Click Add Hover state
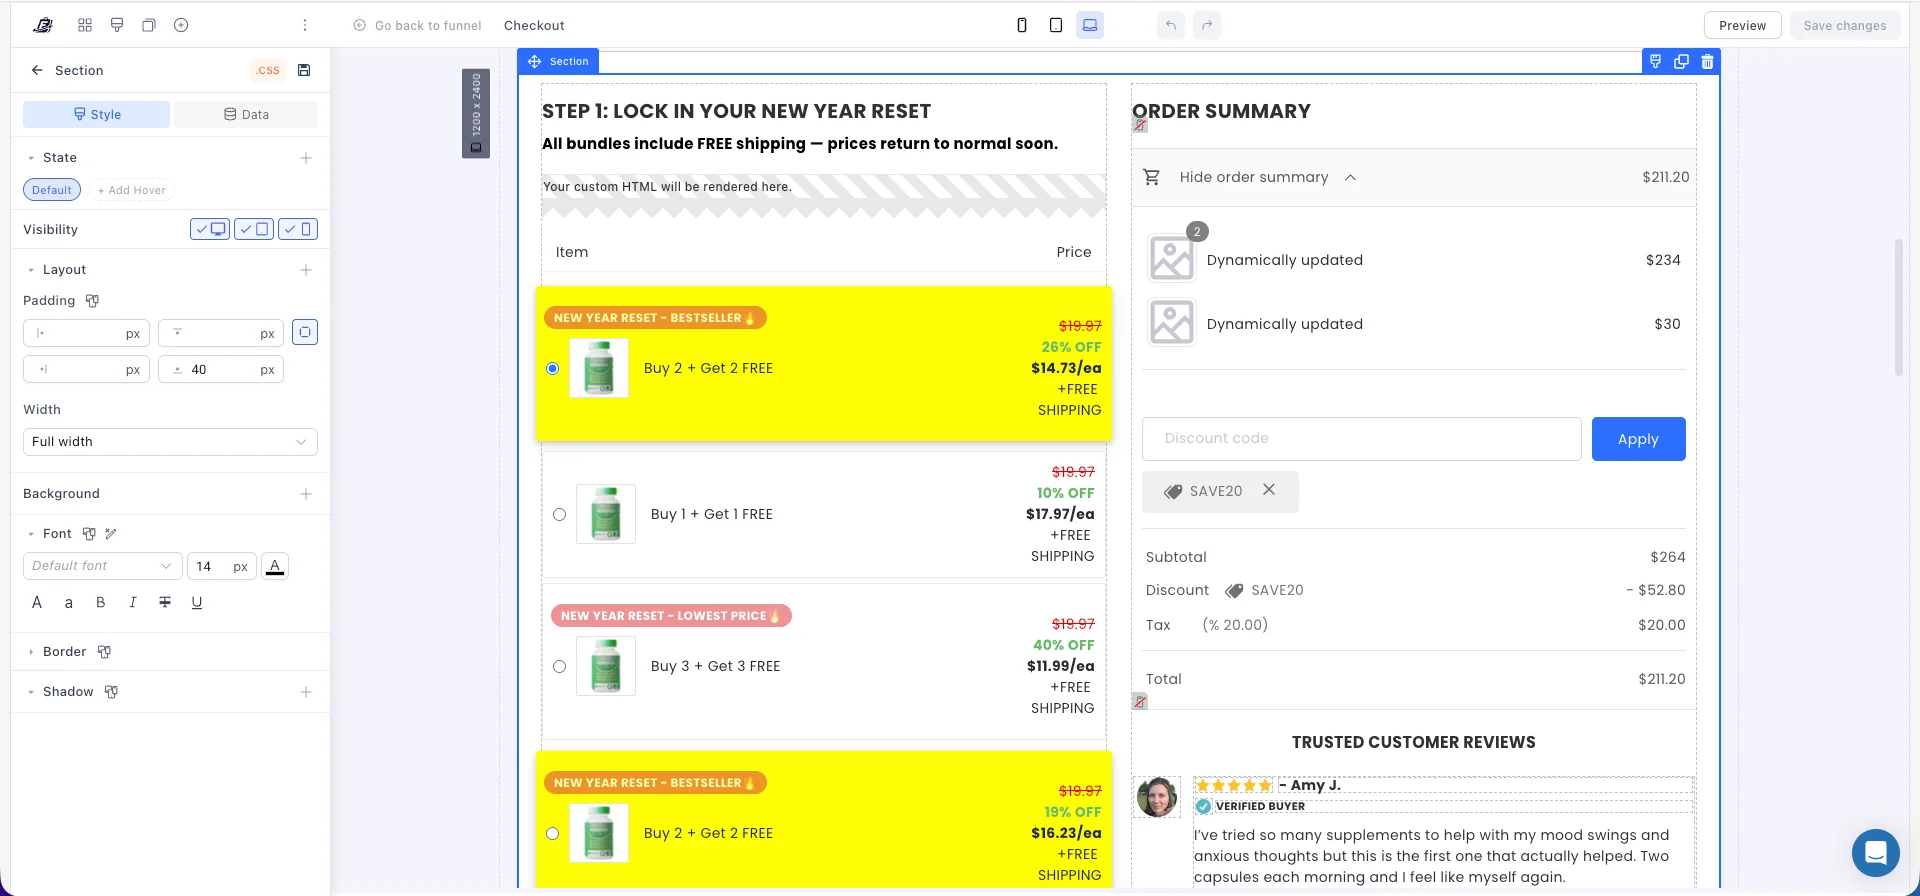The width and height of the screenshot is (1920, 896). coord(131,190)
